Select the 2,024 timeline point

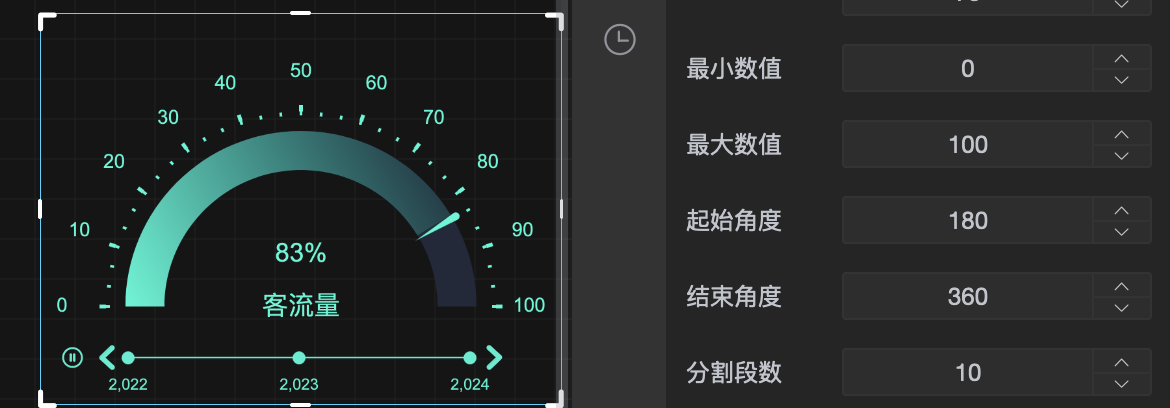tap(470, 358)
